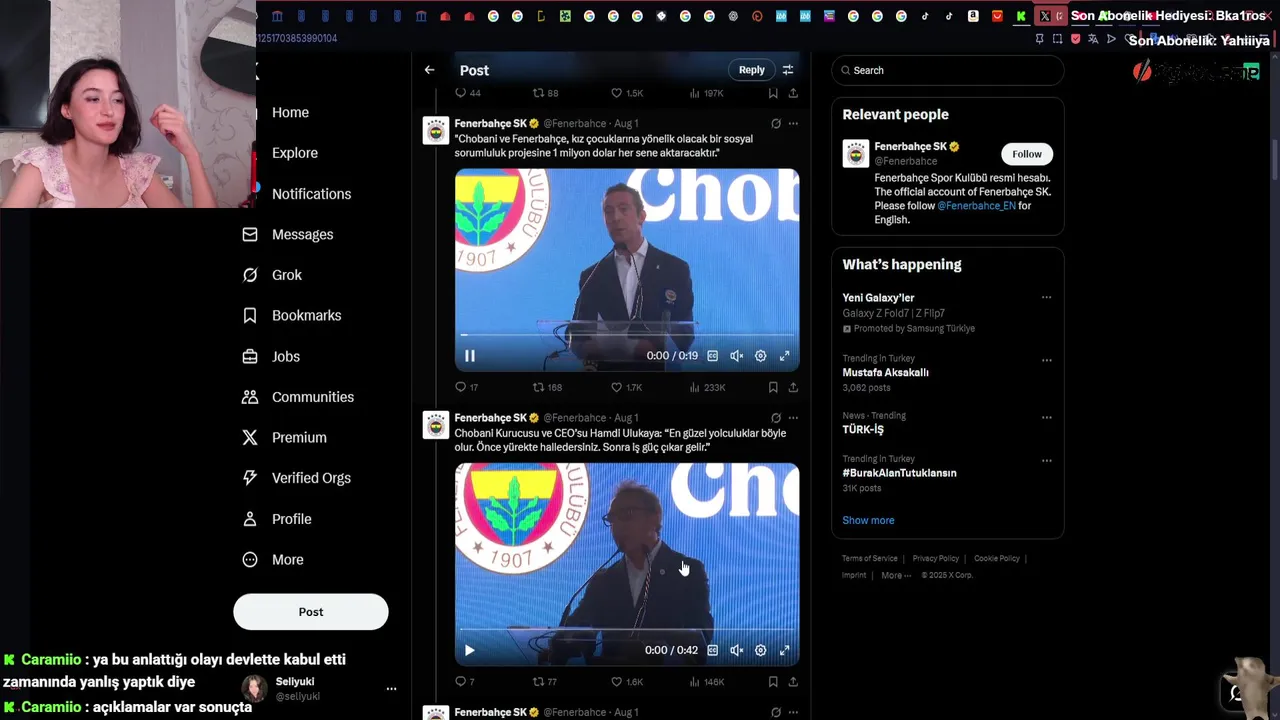Click the More circle icon in sidebar
1280x720 pixels.
pos(250,559)
